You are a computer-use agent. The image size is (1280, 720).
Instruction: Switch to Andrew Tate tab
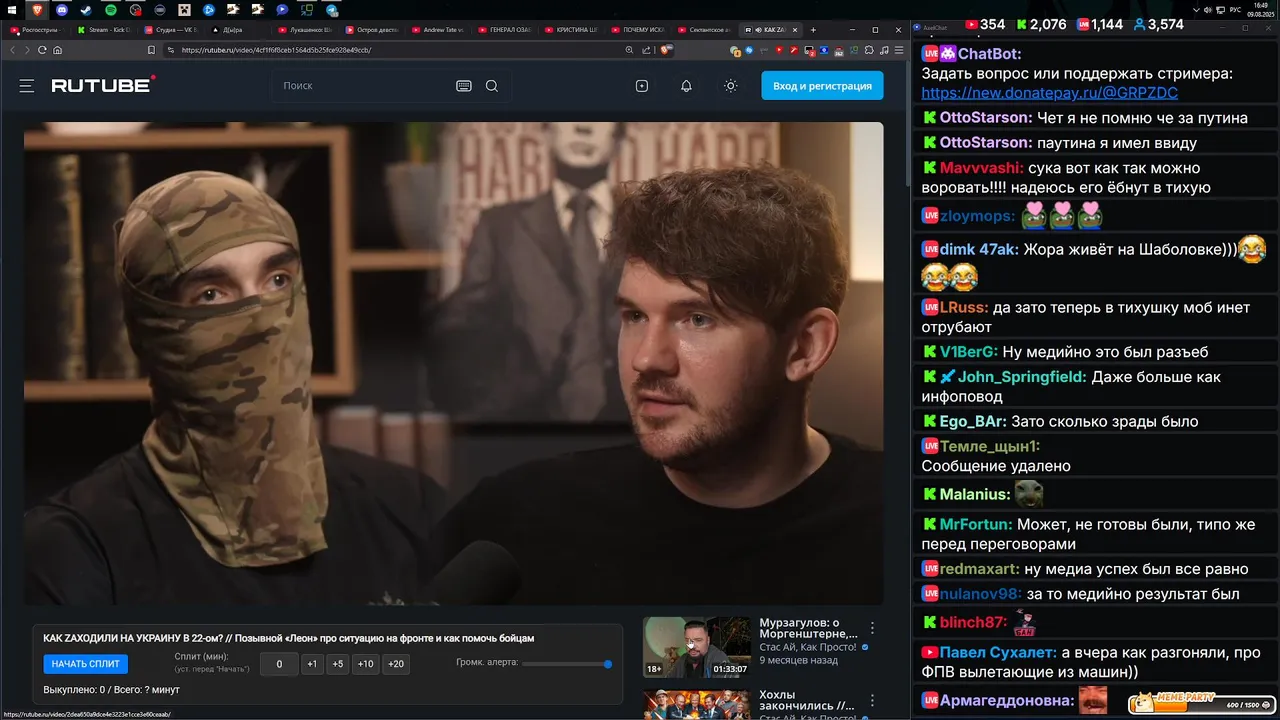[x=438, y=30]
